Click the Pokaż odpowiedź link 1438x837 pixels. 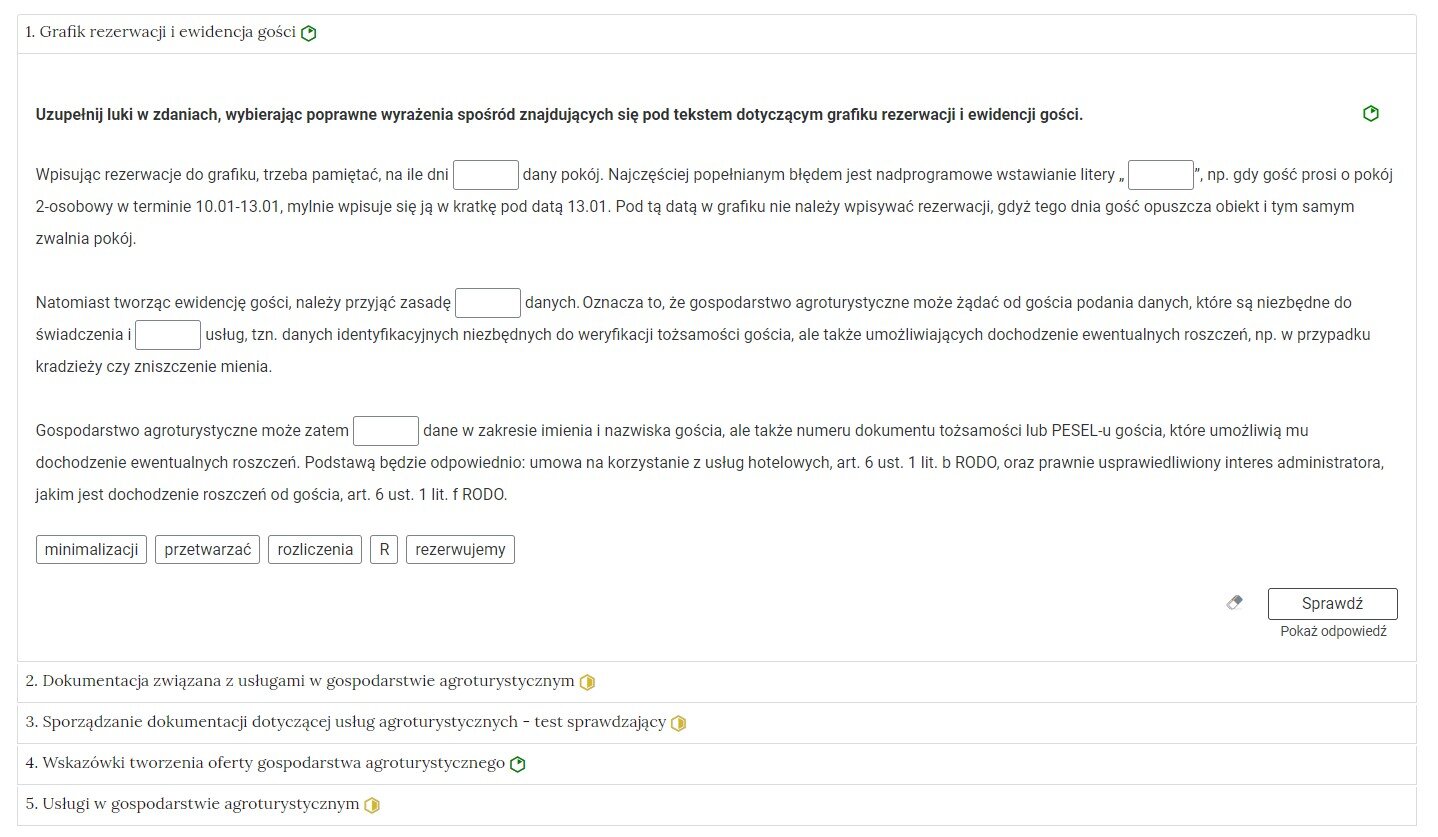(x=1333, y=631)
